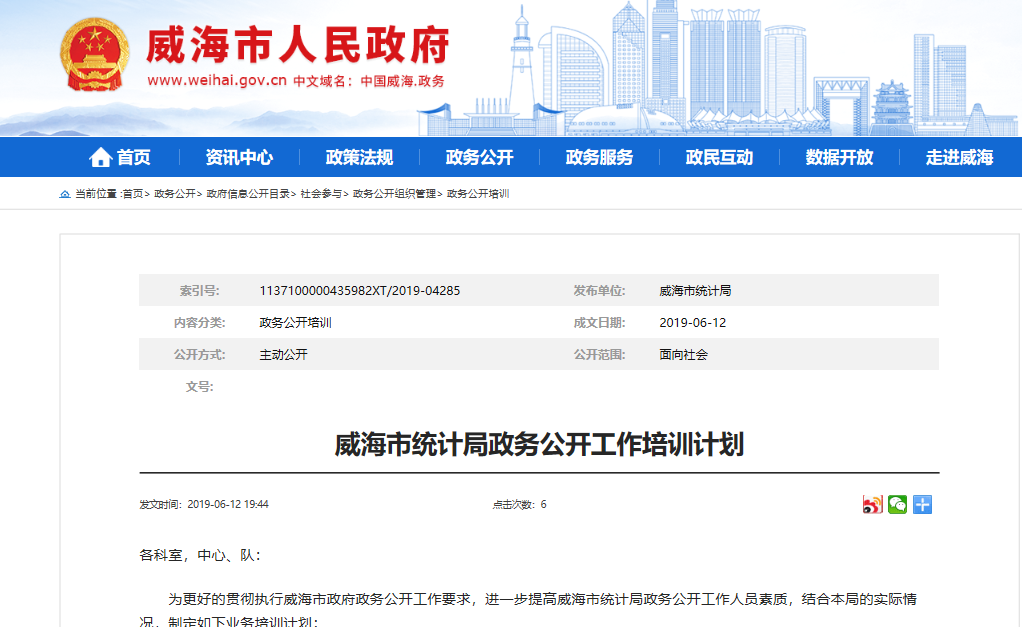Click 社会参与 breadcrumb link

pyautogui.click(x=321, y=194)
